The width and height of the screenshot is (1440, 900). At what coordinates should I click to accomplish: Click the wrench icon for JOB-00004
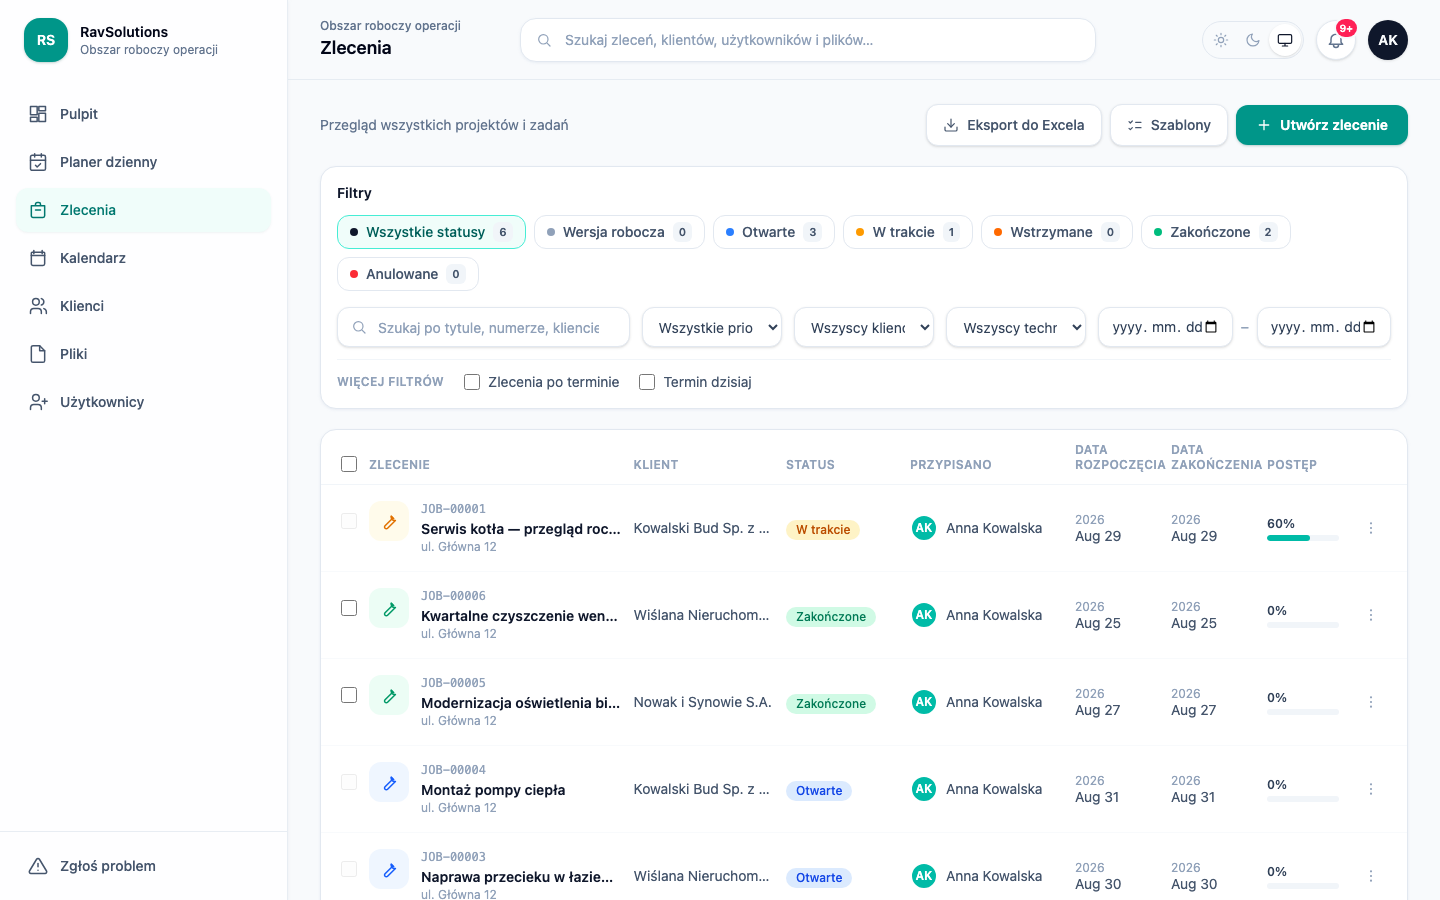[389, 782]
